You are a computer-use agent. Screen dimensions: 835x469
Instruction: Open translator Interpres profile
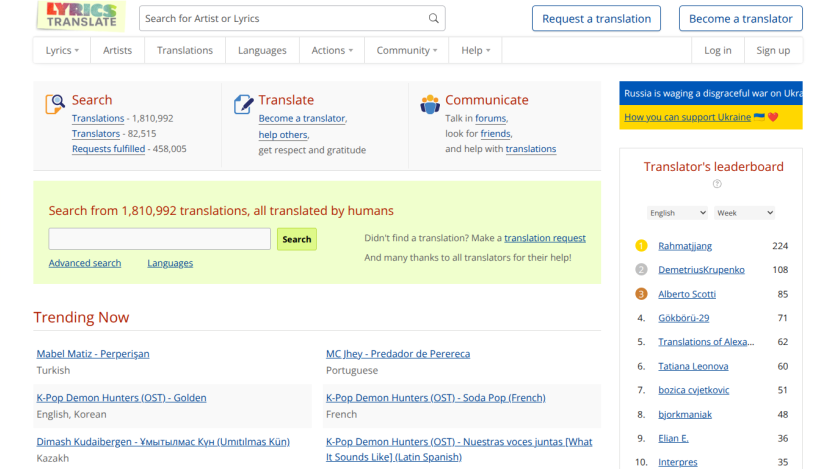tap(678, 462)
